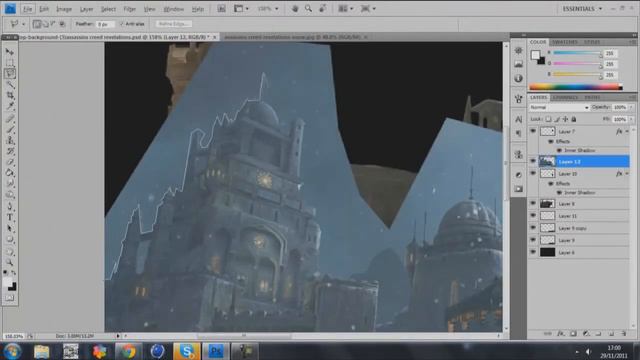Choose Subtract from selection option
Screen dimensions: 640x360
pos(53,24)
